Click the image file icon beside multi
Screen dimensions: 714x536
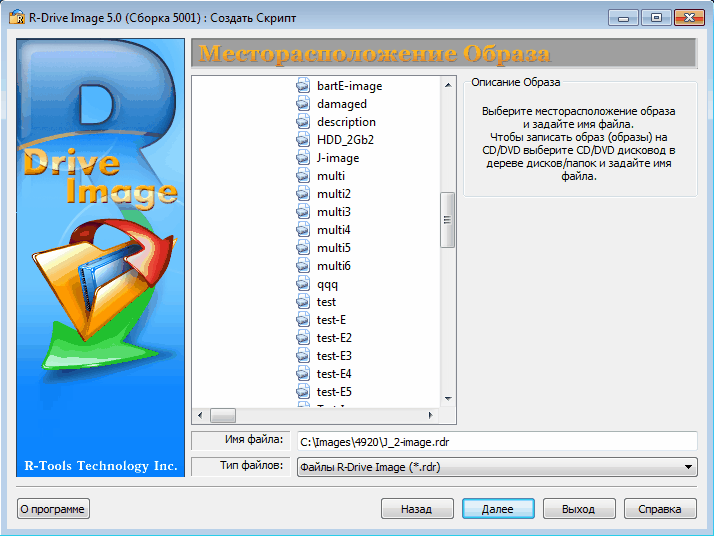tap(303, 176)
